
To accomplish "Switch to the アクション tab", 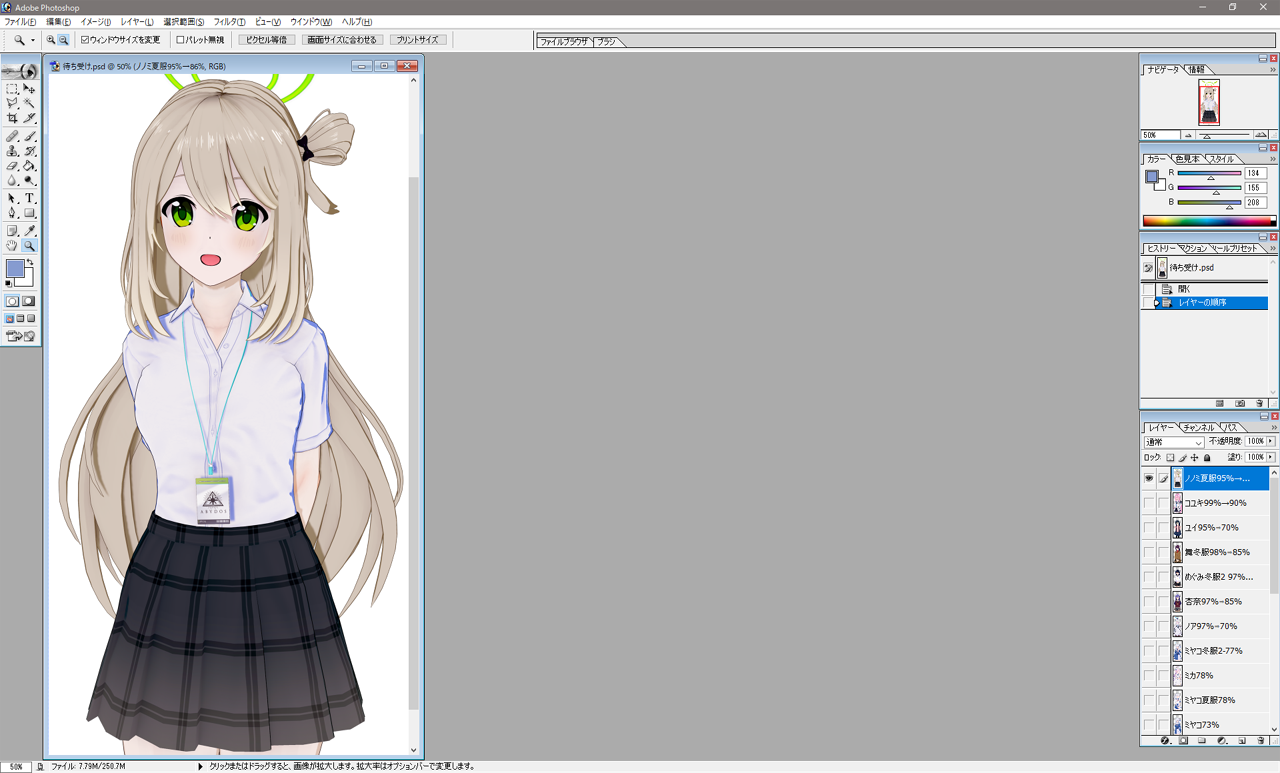I will (x=1194, y=248).
